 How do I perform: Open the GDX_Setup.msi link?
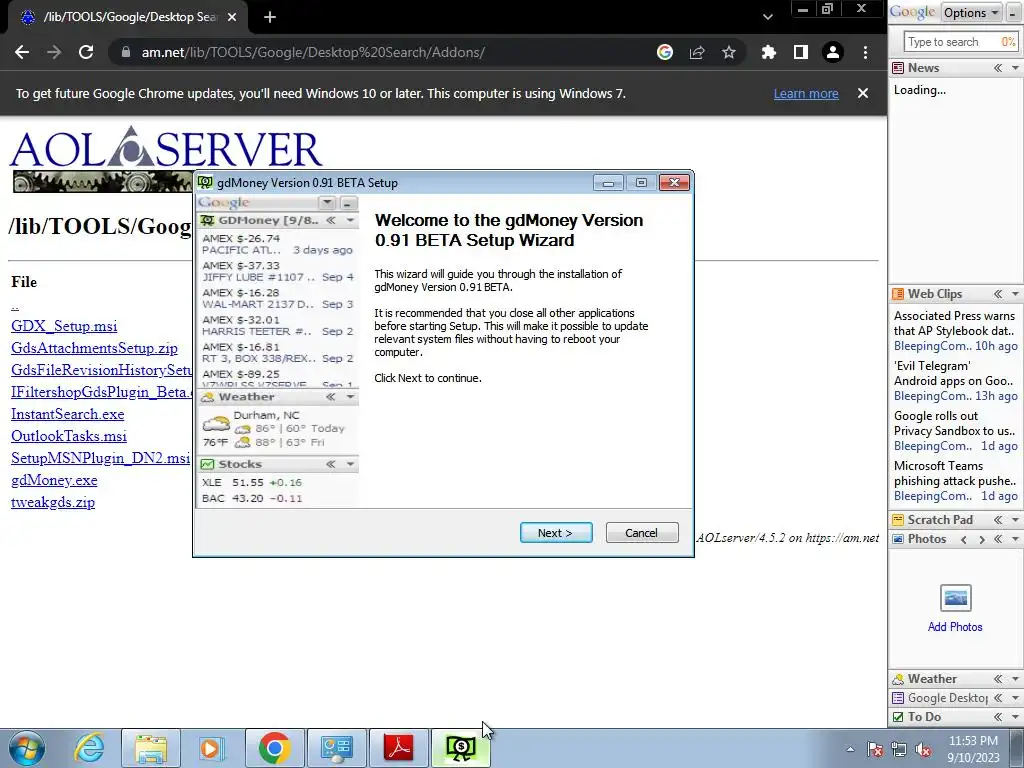pos(64,326)
